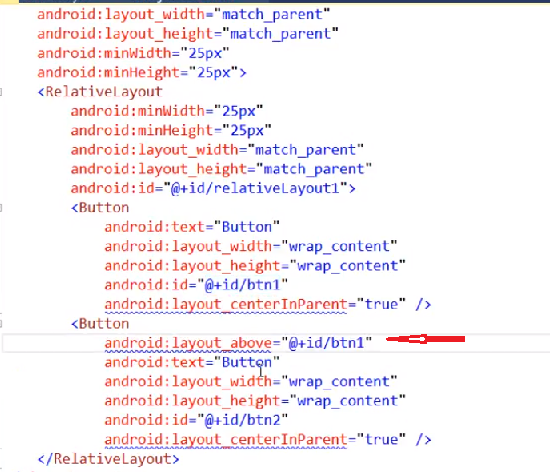Click the <Button tag preceding layout_above line

[x=100, y=324]
